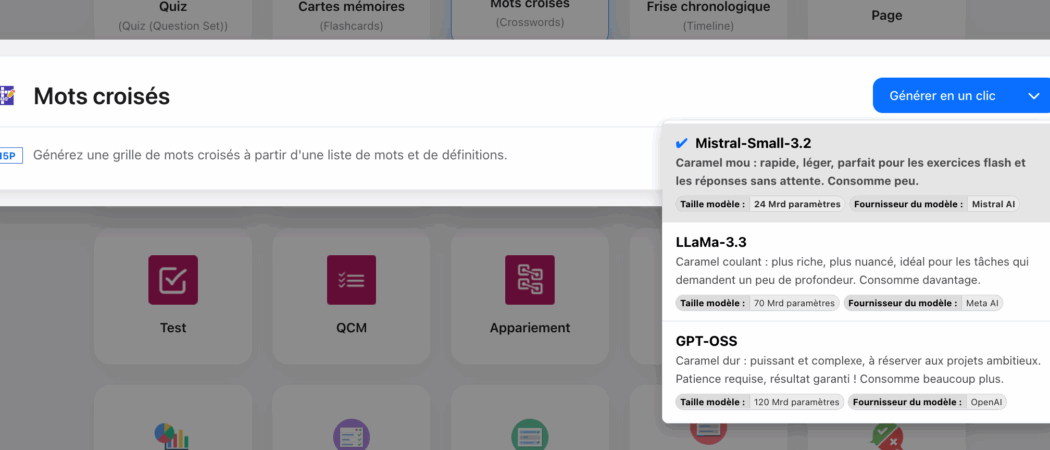
Task: Switch to Cartes mémoires flashcards tab
Action: pos(351,15)
